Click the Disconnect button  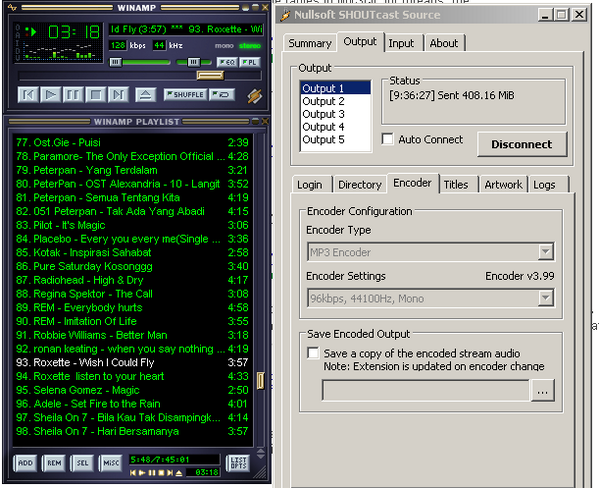[x=522, y=144]
